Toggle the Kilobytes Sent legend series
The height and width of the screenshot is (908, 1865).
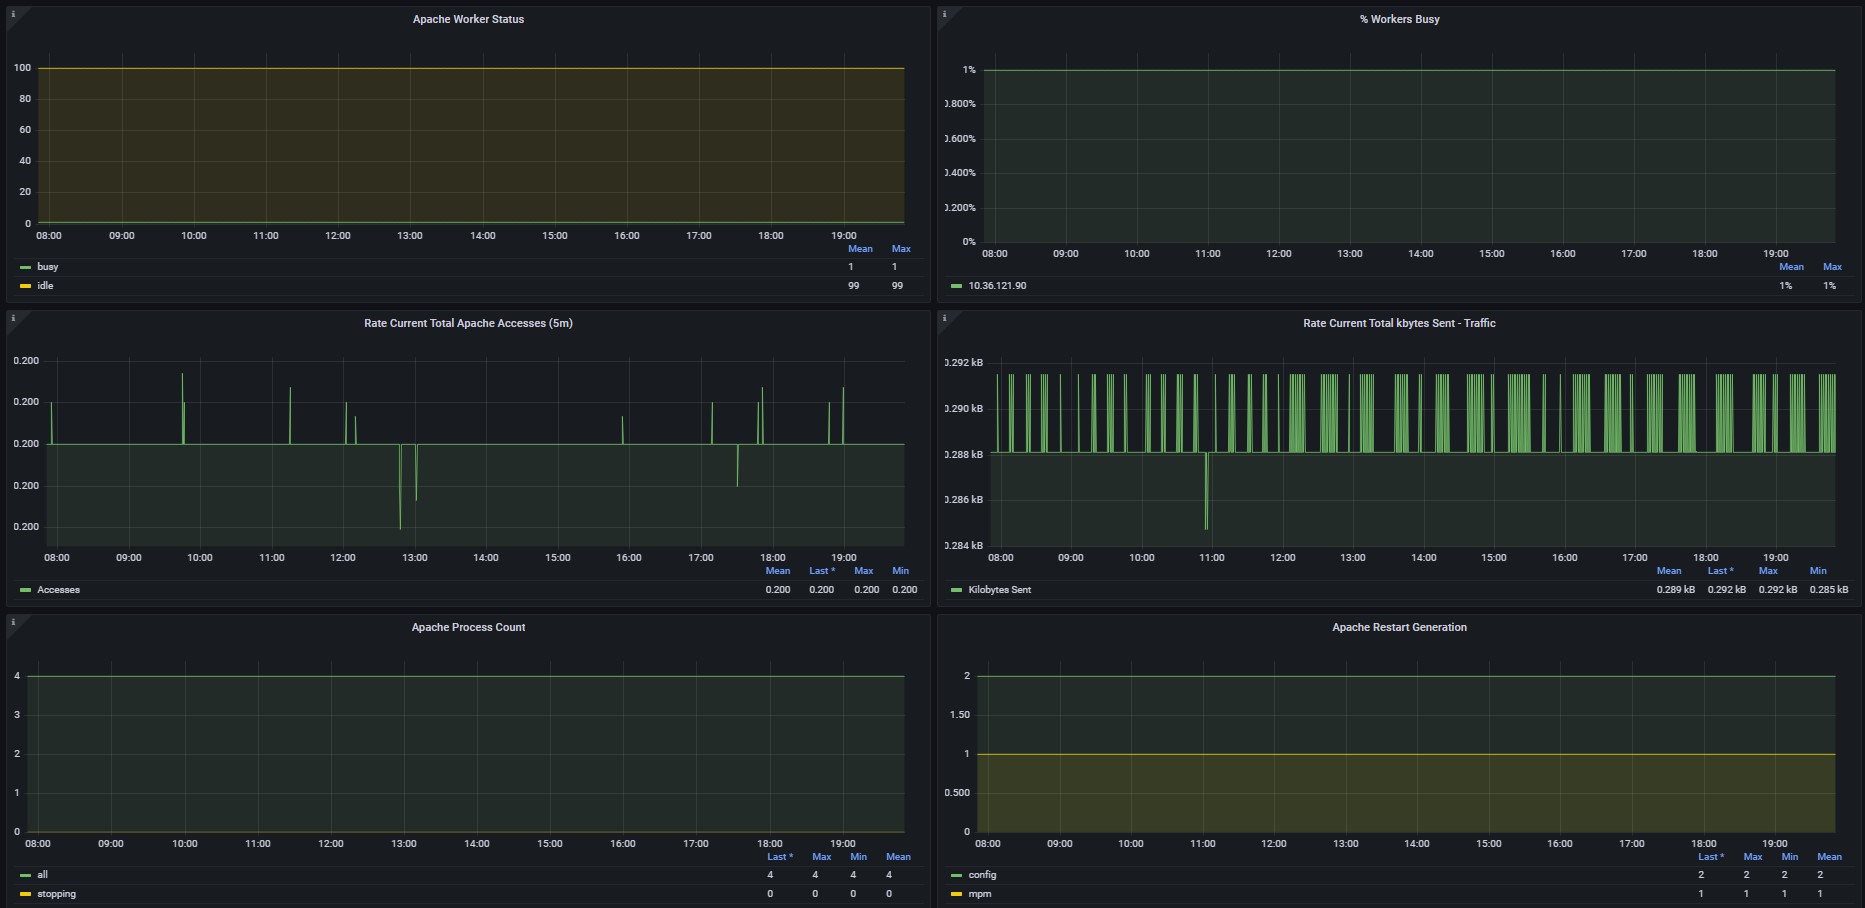(999, 590)
